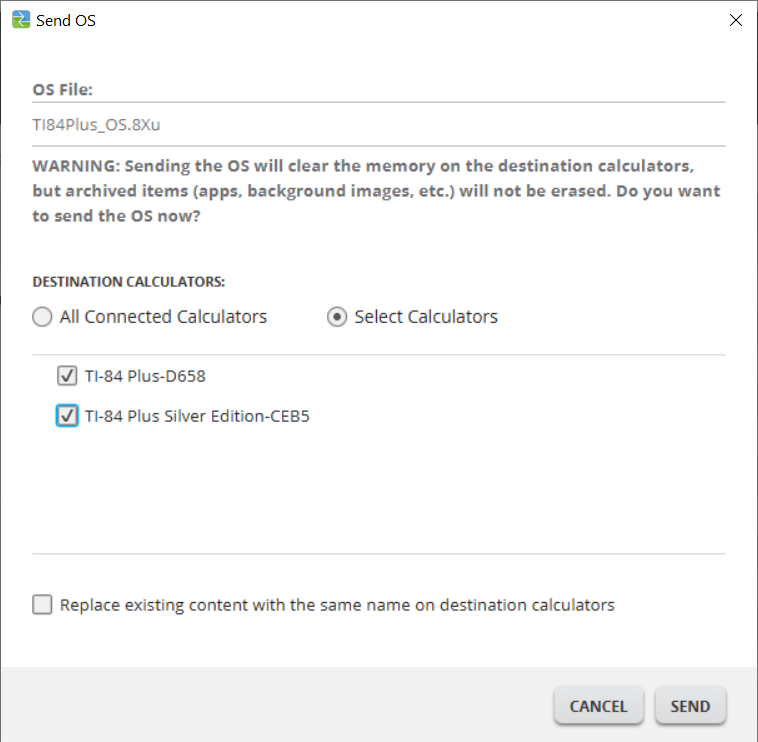The height and width of the screenshot is (742, 758).
Task: Click the OS File heading label
Action: pyautogui.click(x=62, y=90)
